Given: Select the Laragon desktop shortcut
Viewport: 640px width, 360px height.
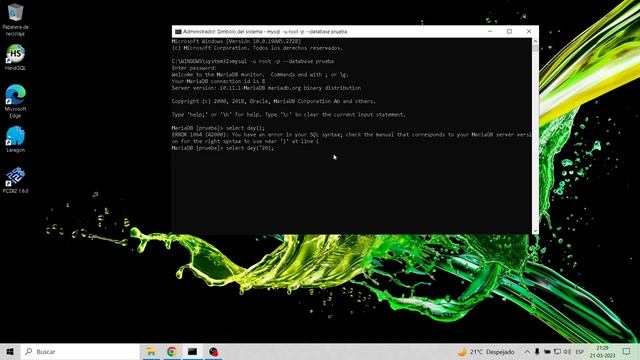Looking at the screenshot, I should click(x=16, y=139).
